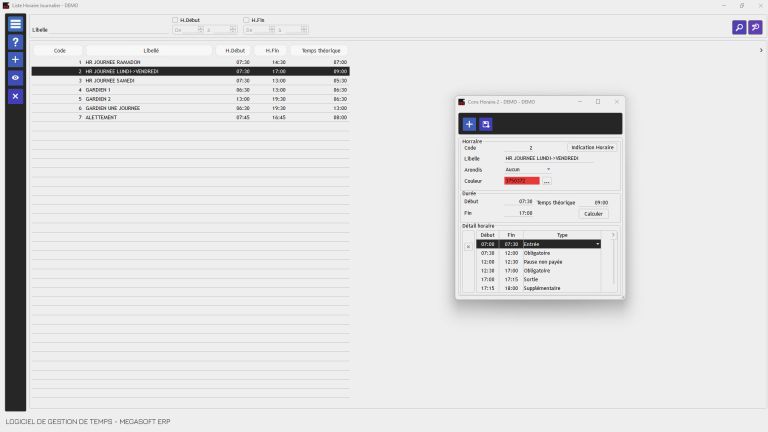Select the Obligatoire row starting at 07:30
Screen dimensions: 768x432
(538, 253)
